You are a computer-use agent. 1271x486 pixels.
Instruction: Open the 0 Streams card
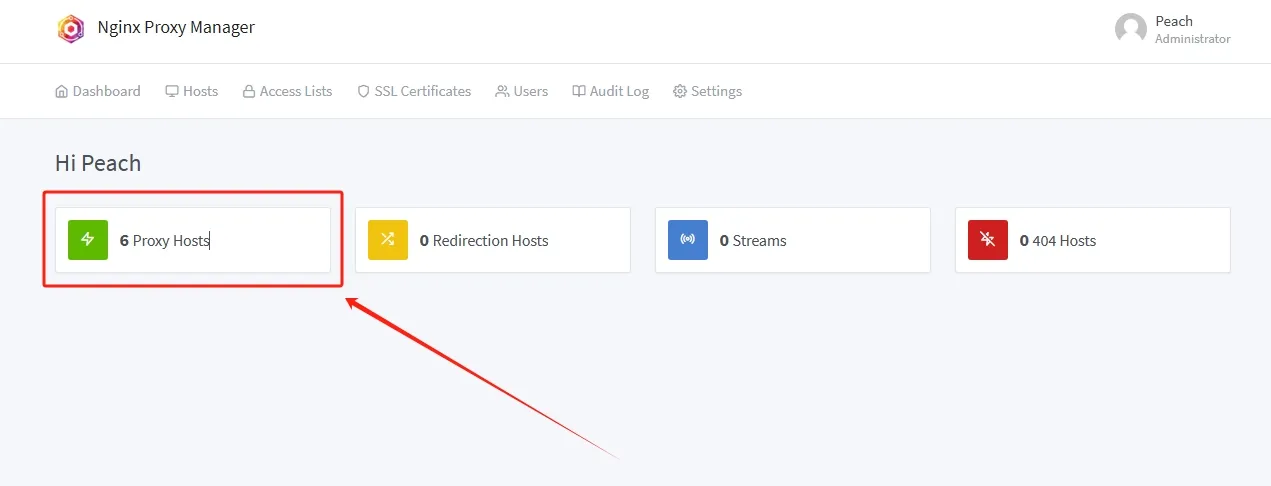[x=793, y=240]
